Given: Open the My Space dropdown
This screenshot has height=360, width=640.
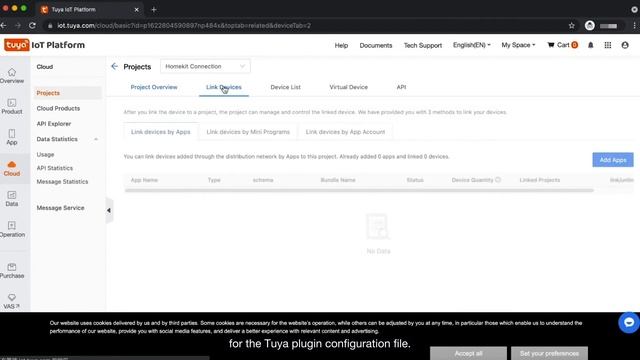Looking at the screenshot, I should pyautogui.click(x=518, y=45).
